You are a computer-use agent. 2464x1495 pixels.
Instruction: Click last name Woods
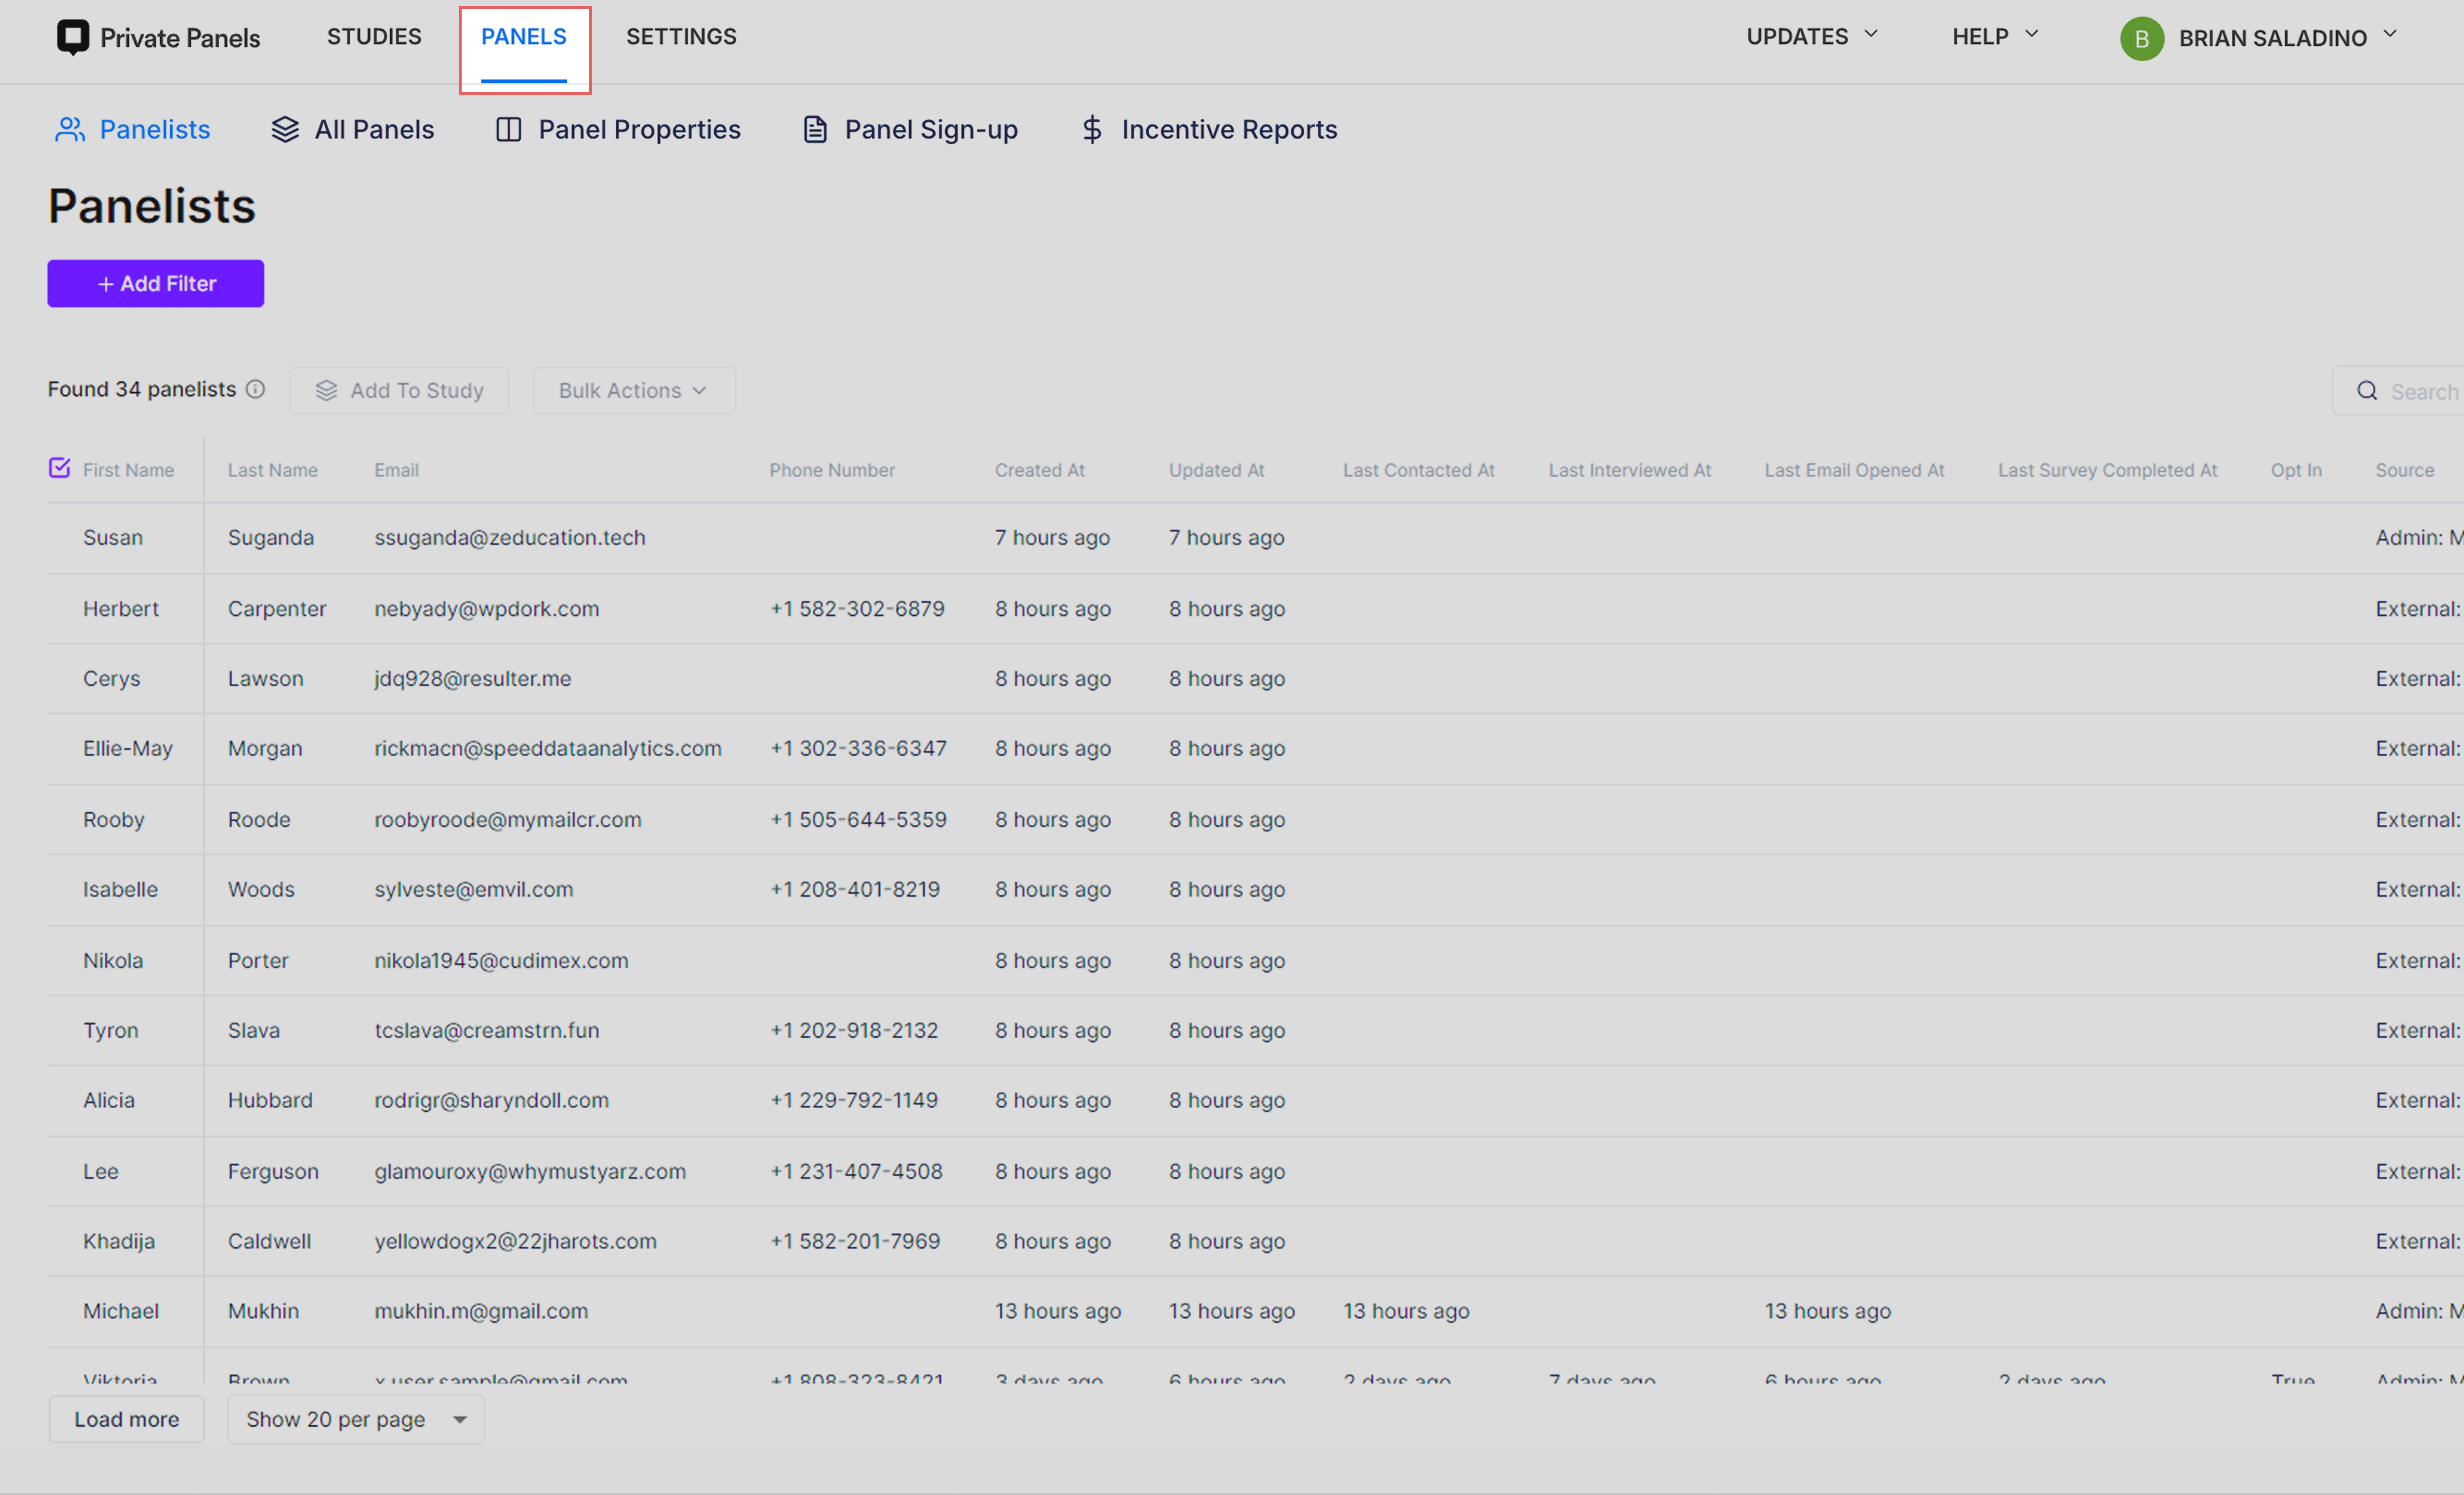tap(261, 890)
